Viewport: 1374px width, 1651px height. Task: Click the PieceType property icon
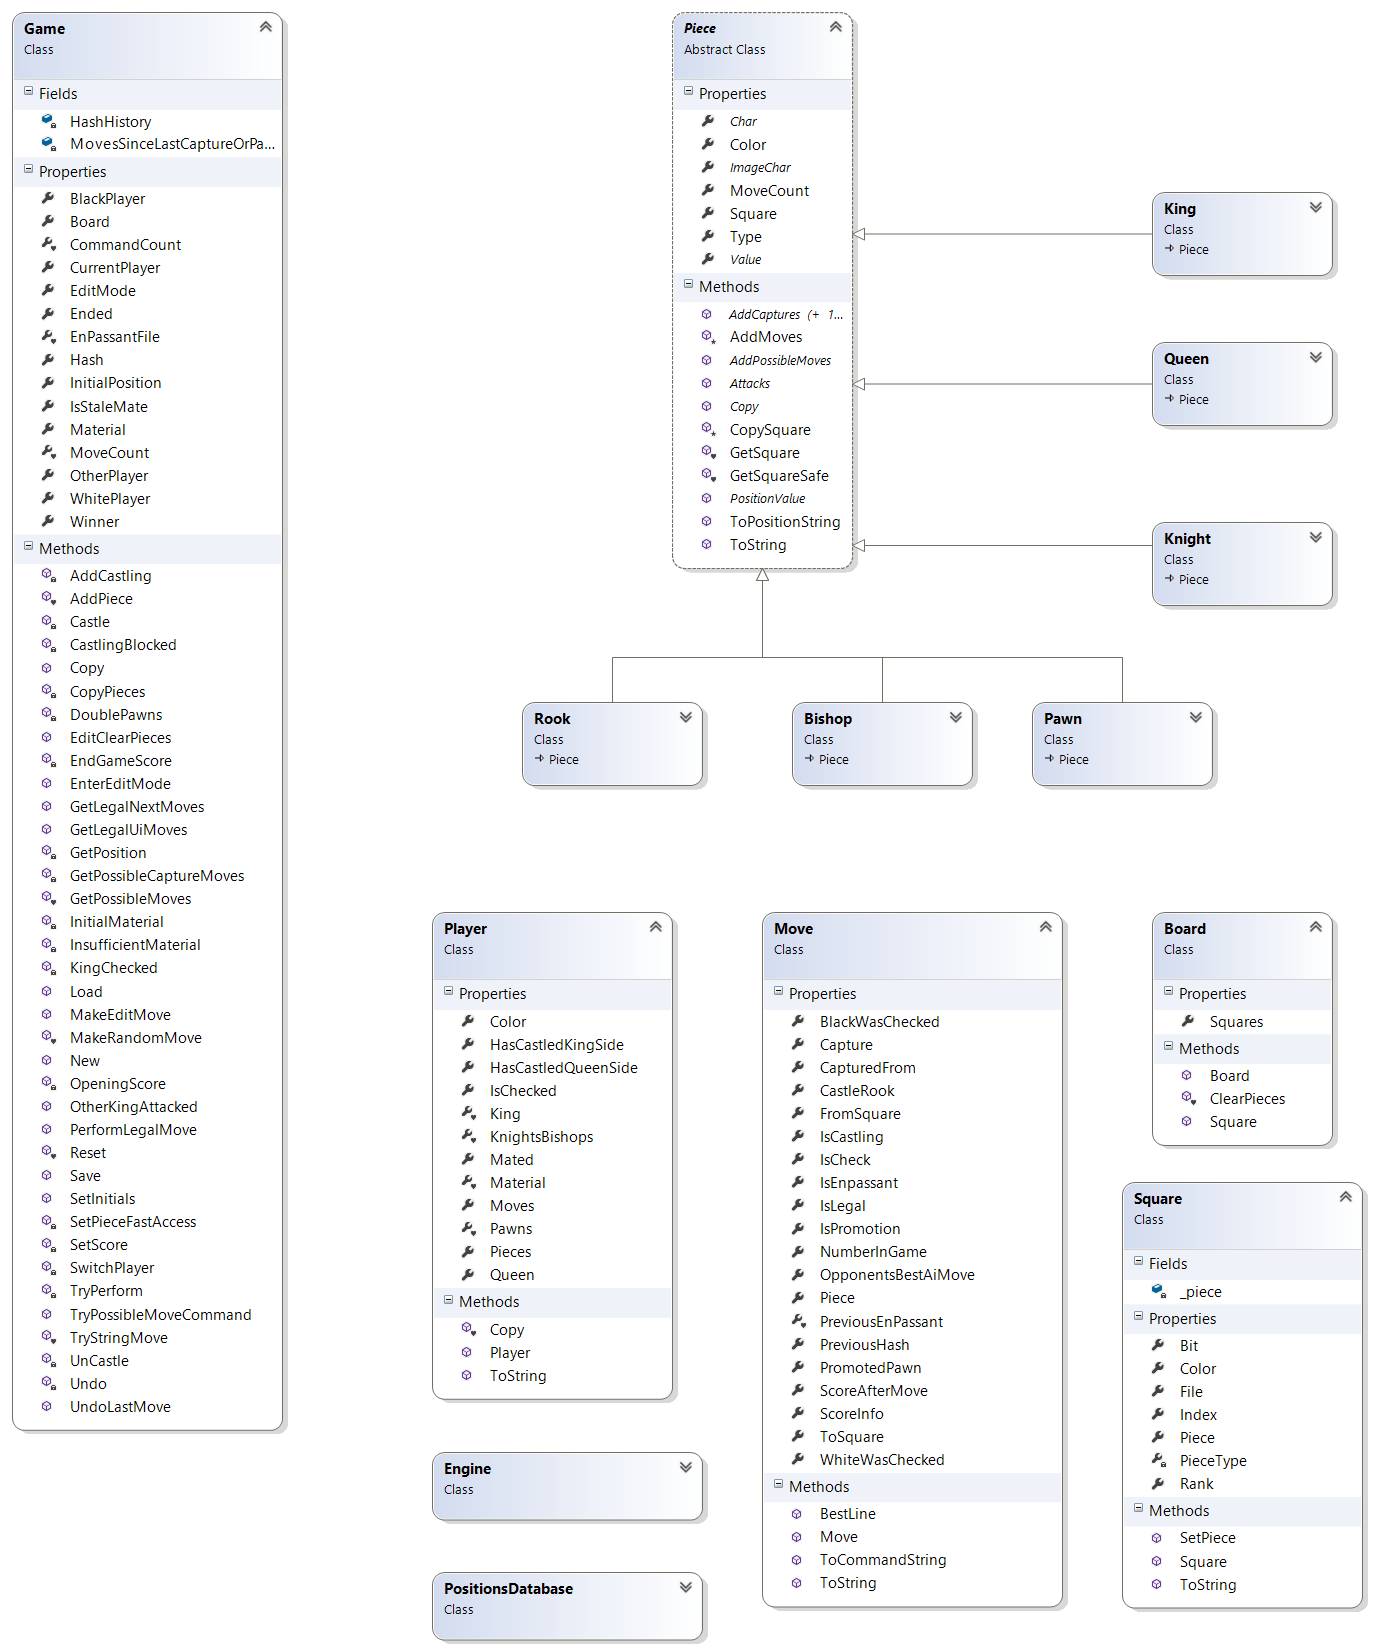(1158, 1460)
